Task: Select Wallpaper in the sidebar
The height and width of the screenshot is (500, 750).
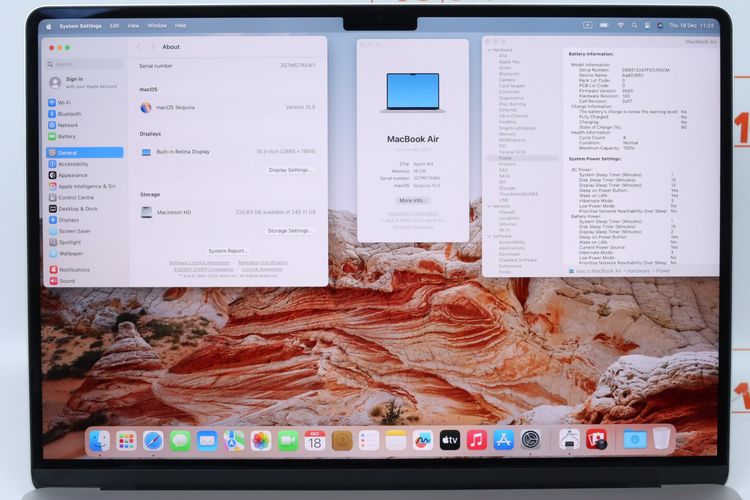Action: pyautogui.click(x=85, y=253)
